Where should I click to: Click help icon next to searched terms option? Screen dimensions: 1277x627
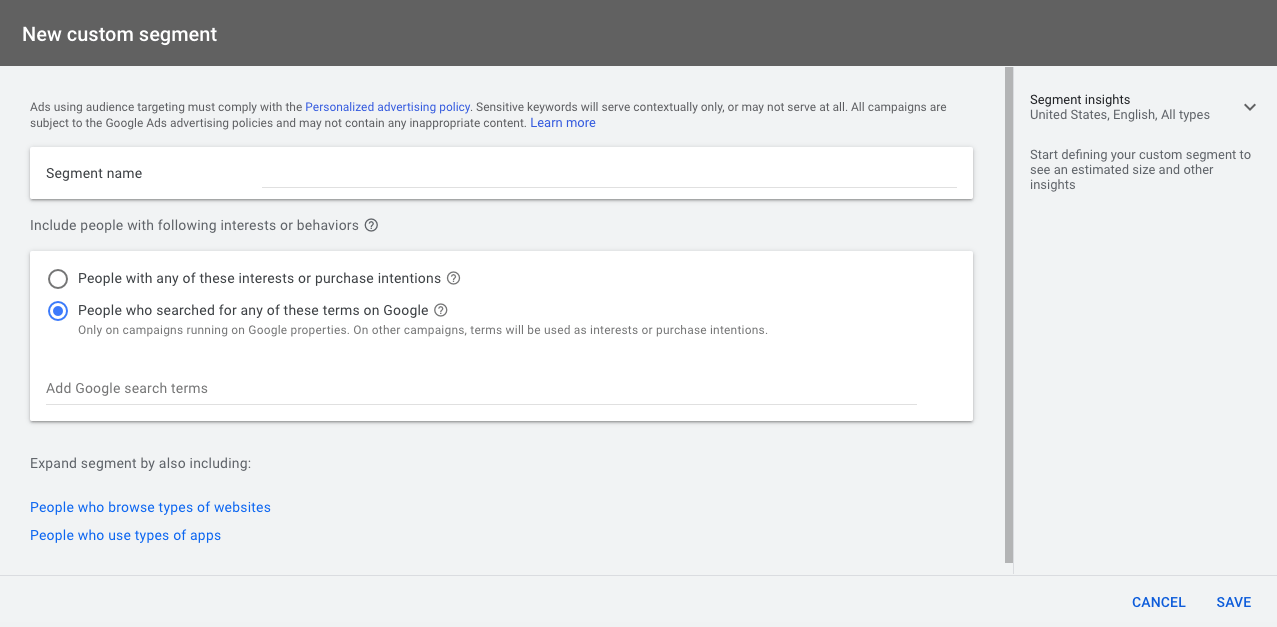click(x=441, y=310)
